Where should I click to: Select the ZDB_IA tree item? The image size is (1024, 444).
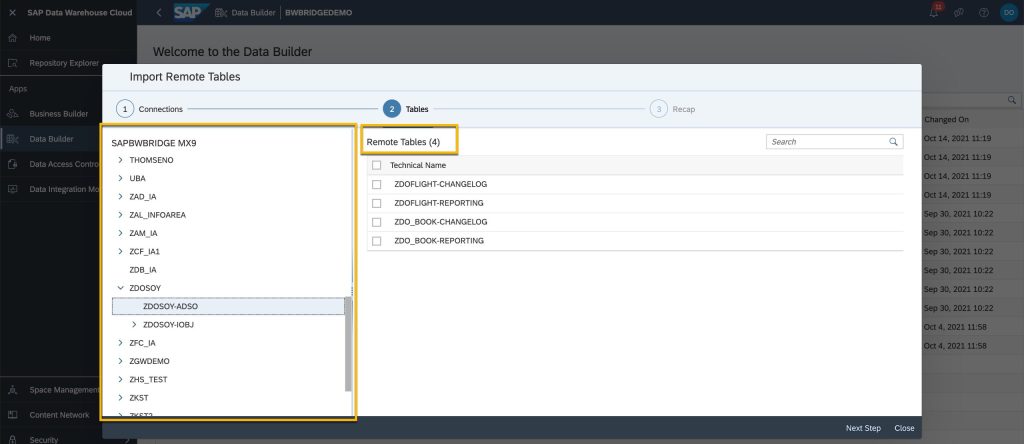coord(143,270)
